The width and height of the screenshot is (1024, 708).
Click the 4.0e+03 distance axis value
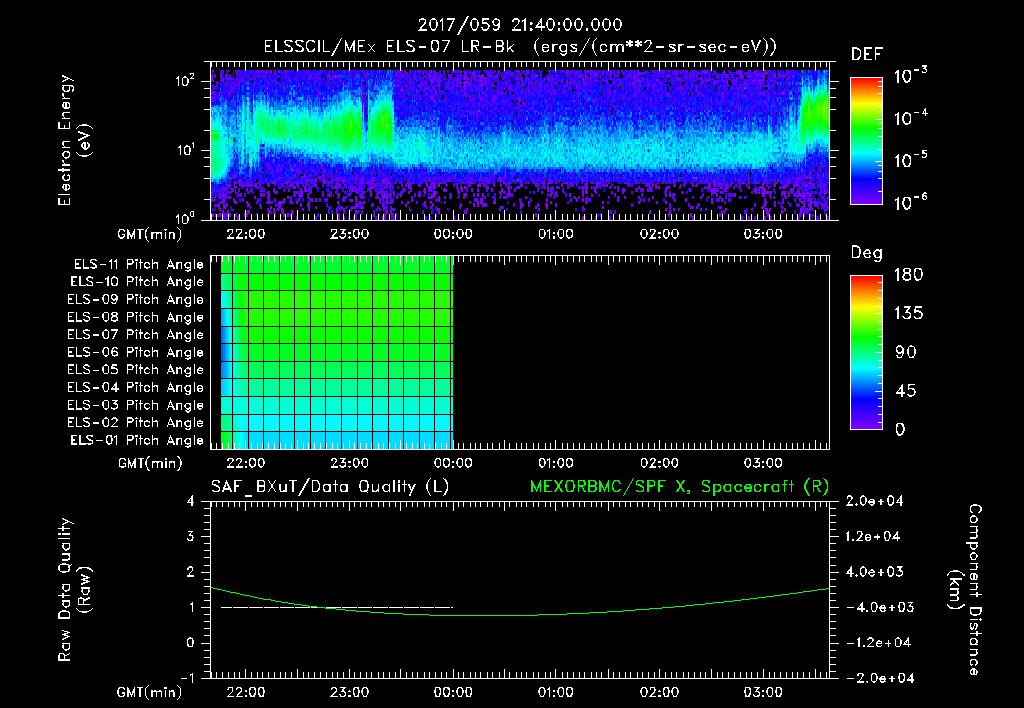point(874,572)
